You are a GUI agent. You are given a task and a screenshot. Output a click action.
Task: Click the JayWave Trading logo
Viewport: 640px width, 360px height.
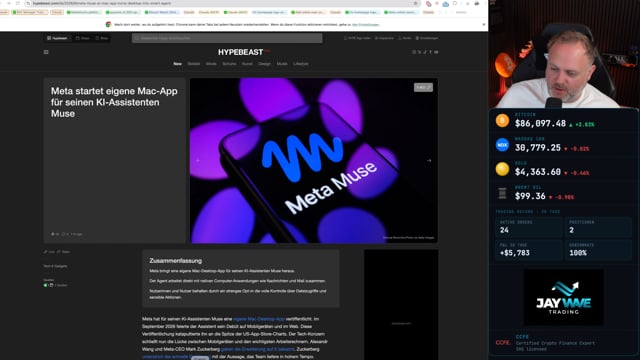click(x=563, y=298)
